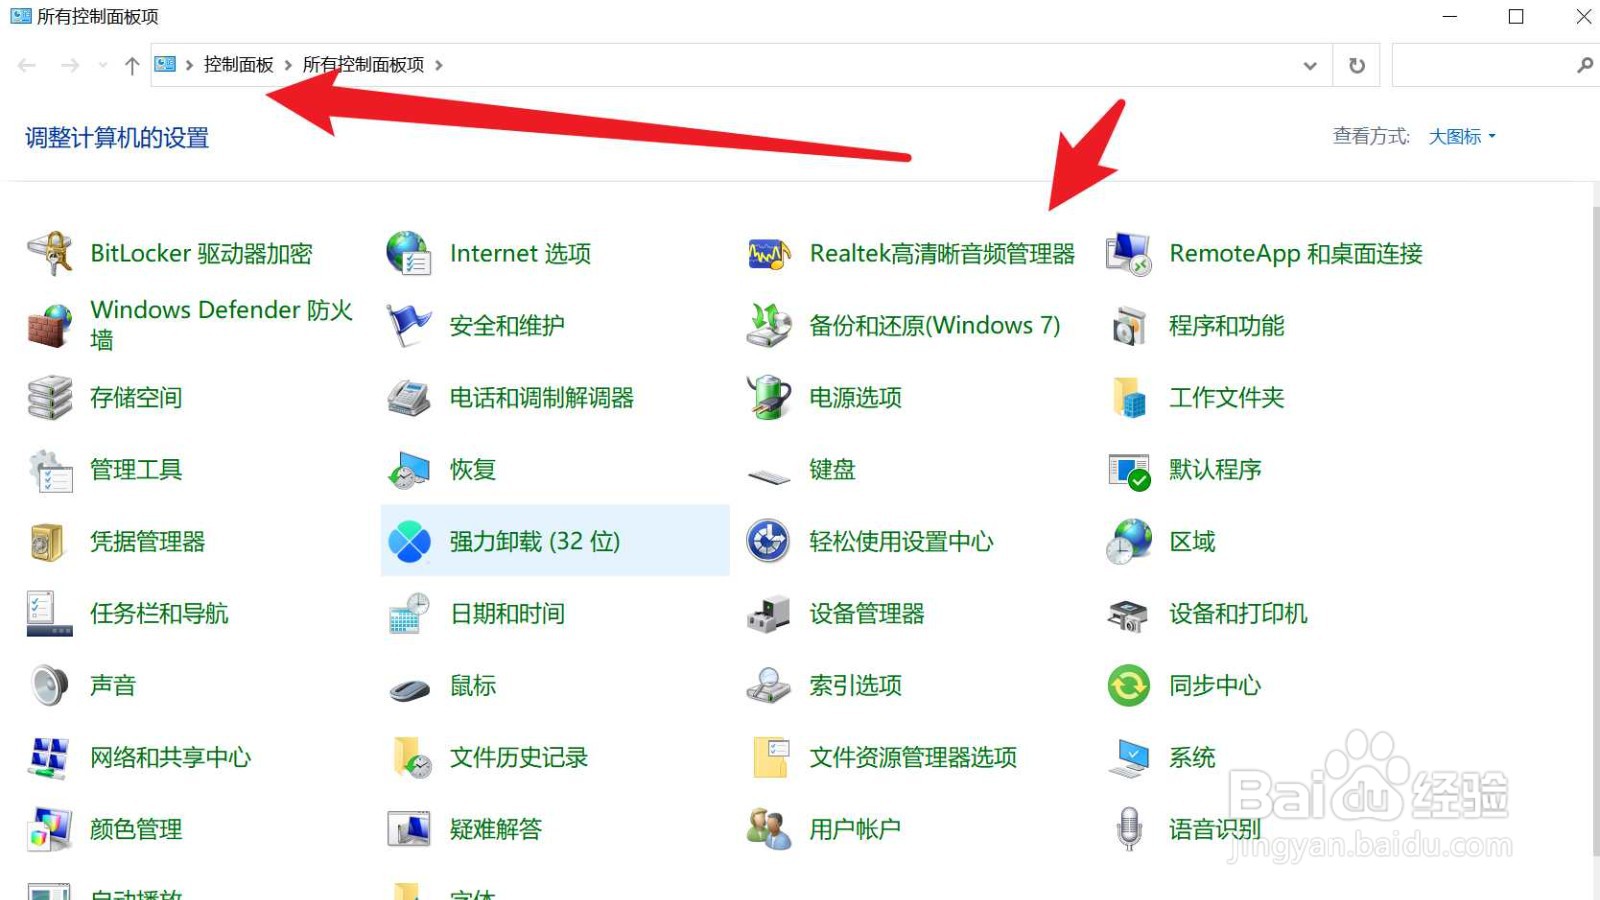The width and height of the screenshot is (1600, 900).
Task: Open the 声音 speaker icon
Action: (49, 685)
